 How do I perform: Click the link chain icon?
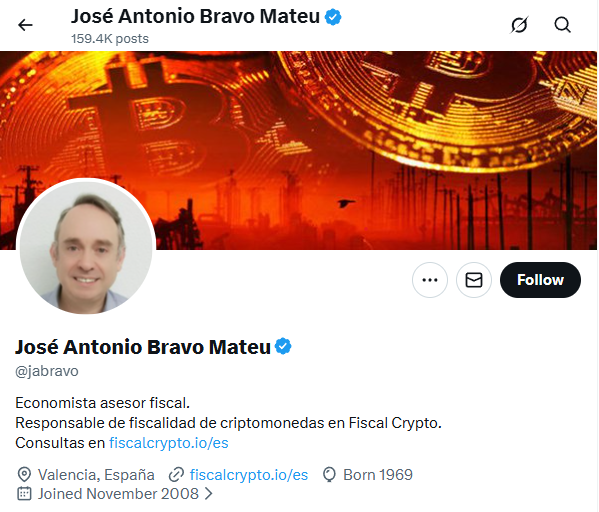pyautogui.click(x=176, y=475)
